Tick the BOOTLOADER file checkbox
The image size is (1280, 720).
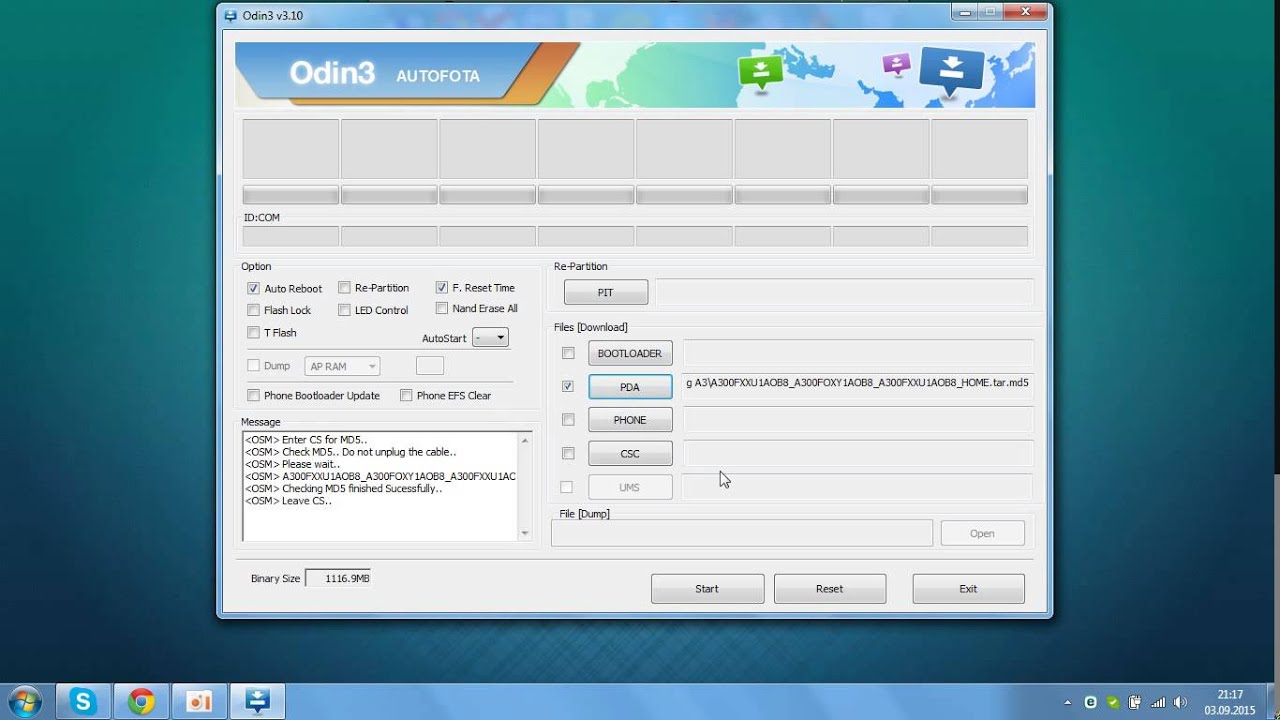pyautogui.click(x=568, y=353)
